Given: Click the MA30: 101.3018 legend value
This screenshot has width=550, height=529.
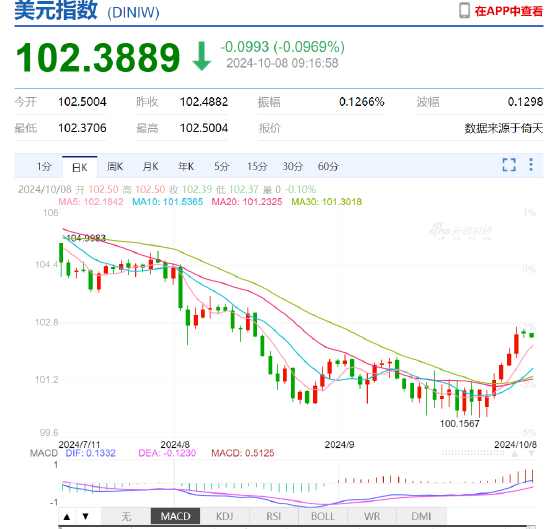Looking at the screenshot, I should click(327, 202).
